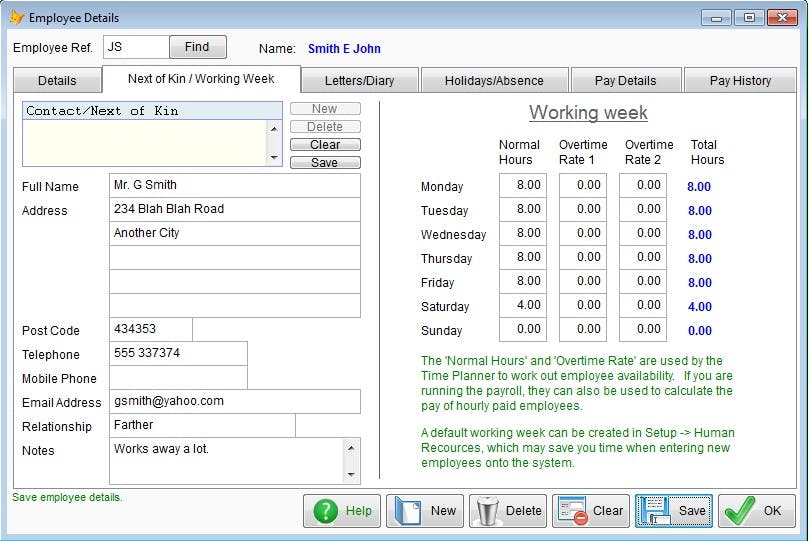Viewport: 809px width, 541px height.
Task: Click Tuesday Normal Hours field
Action: tap(523, 209)
